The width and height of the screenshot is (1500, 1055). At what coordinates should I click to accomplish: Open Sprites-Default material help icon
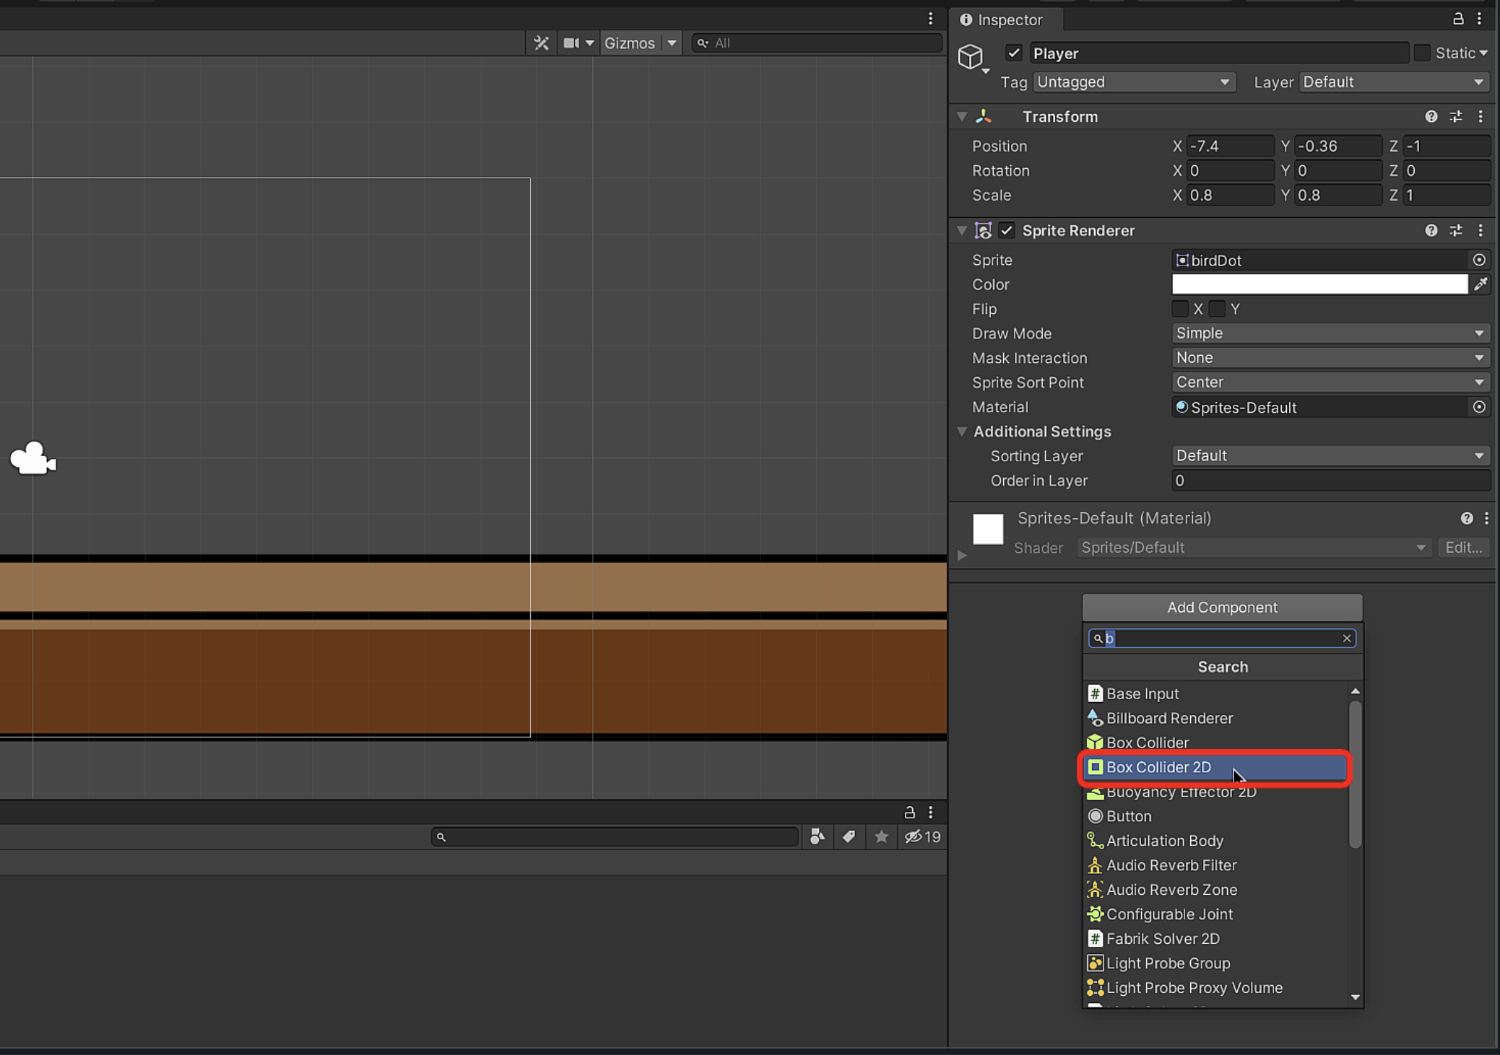click(1466, 519)
